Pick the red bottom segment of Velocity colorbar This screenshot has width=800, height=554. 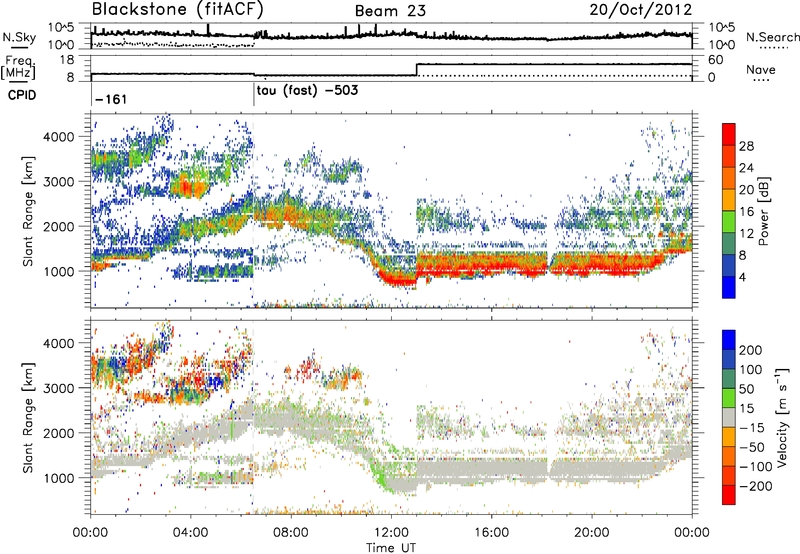click(729, 495)
